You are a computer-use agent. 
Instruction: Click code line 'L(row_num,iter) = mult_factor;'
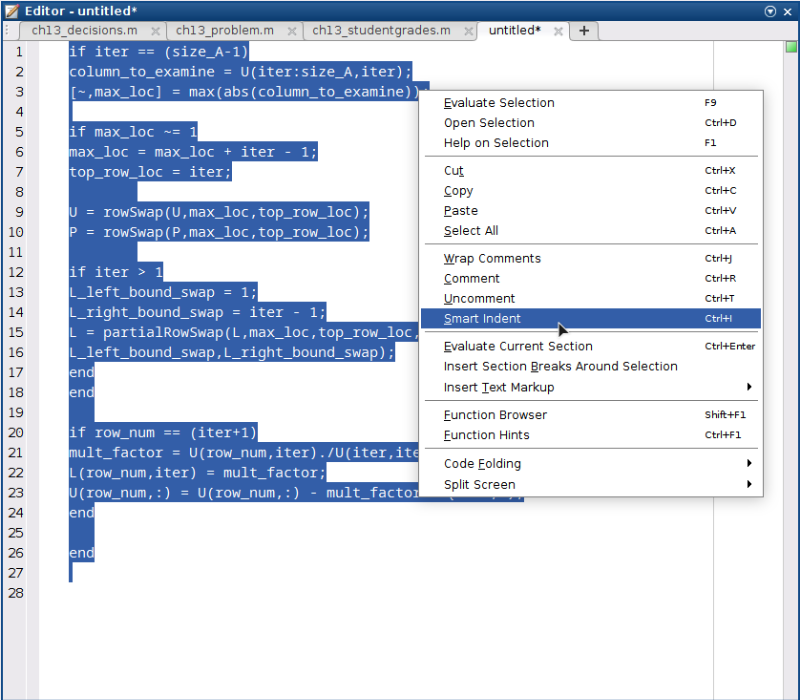click(197, 473)
